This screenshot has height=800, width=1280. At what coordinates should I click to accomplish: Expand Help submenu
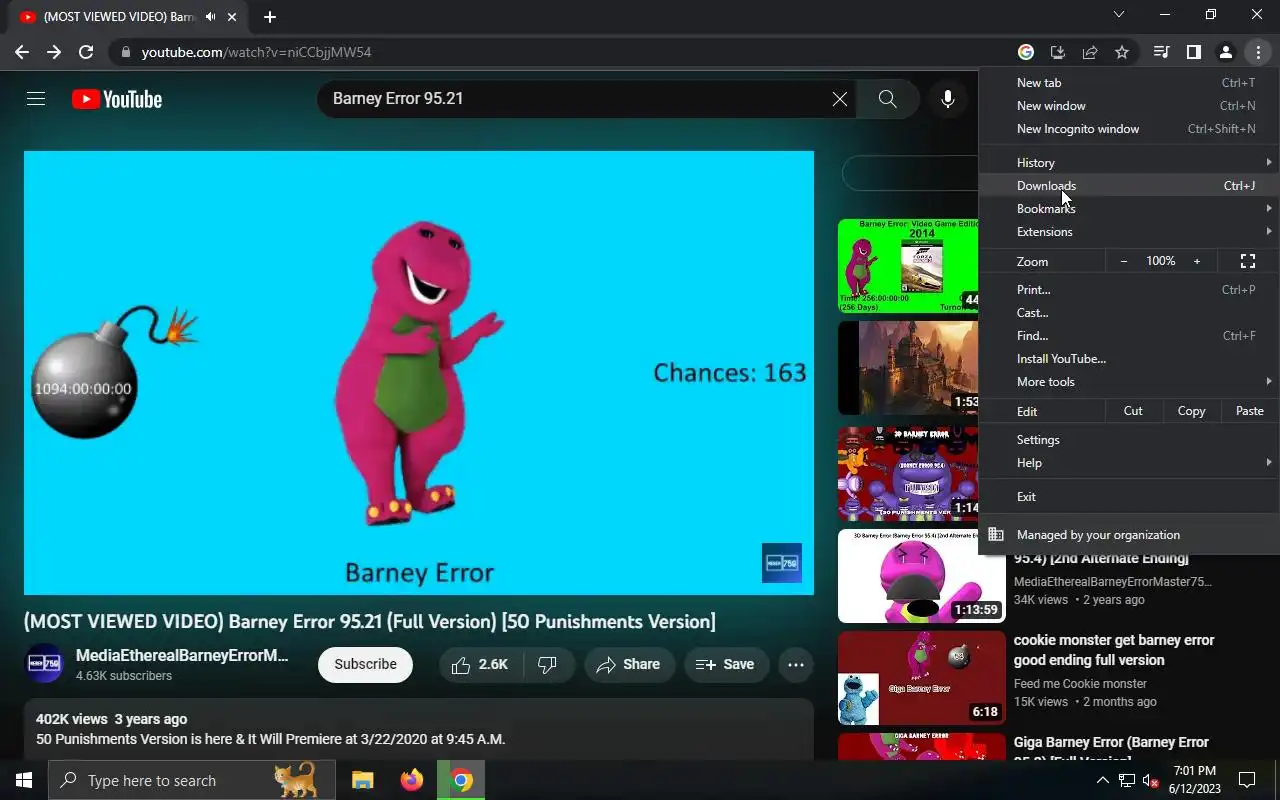point(1129,462)
